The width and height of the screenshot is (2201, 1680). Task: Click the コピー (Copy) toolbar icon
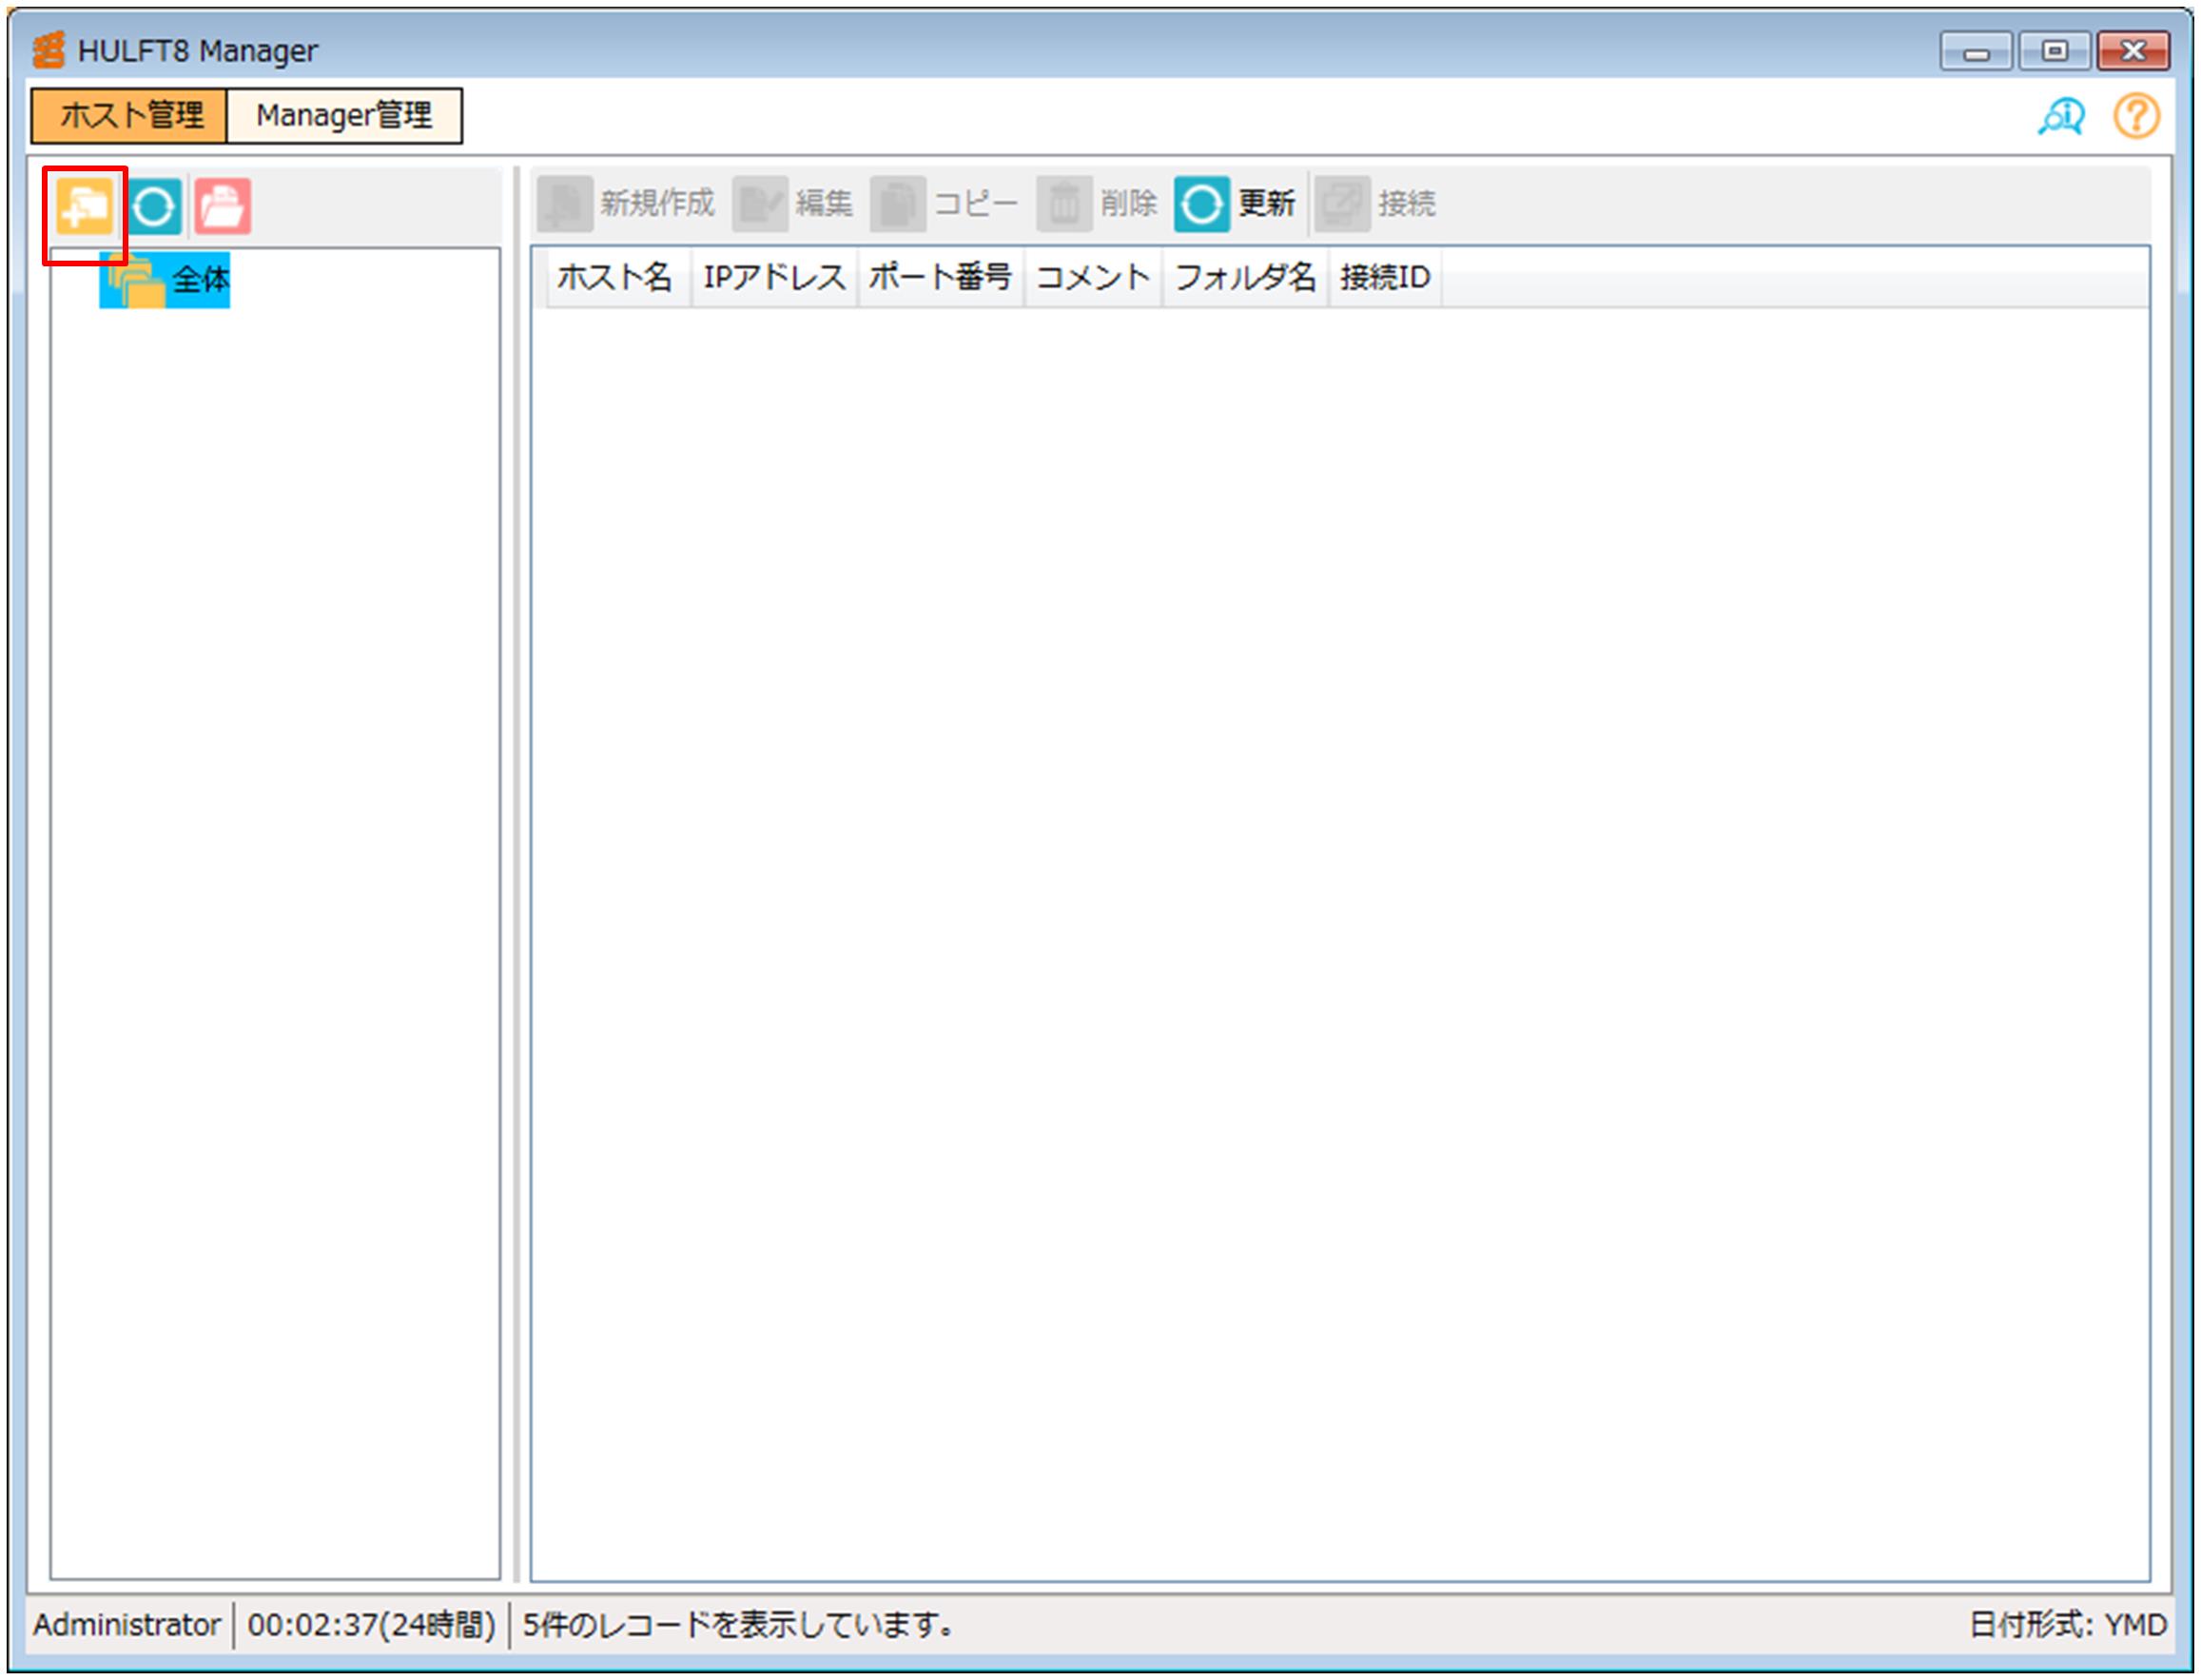pos(898,204)
